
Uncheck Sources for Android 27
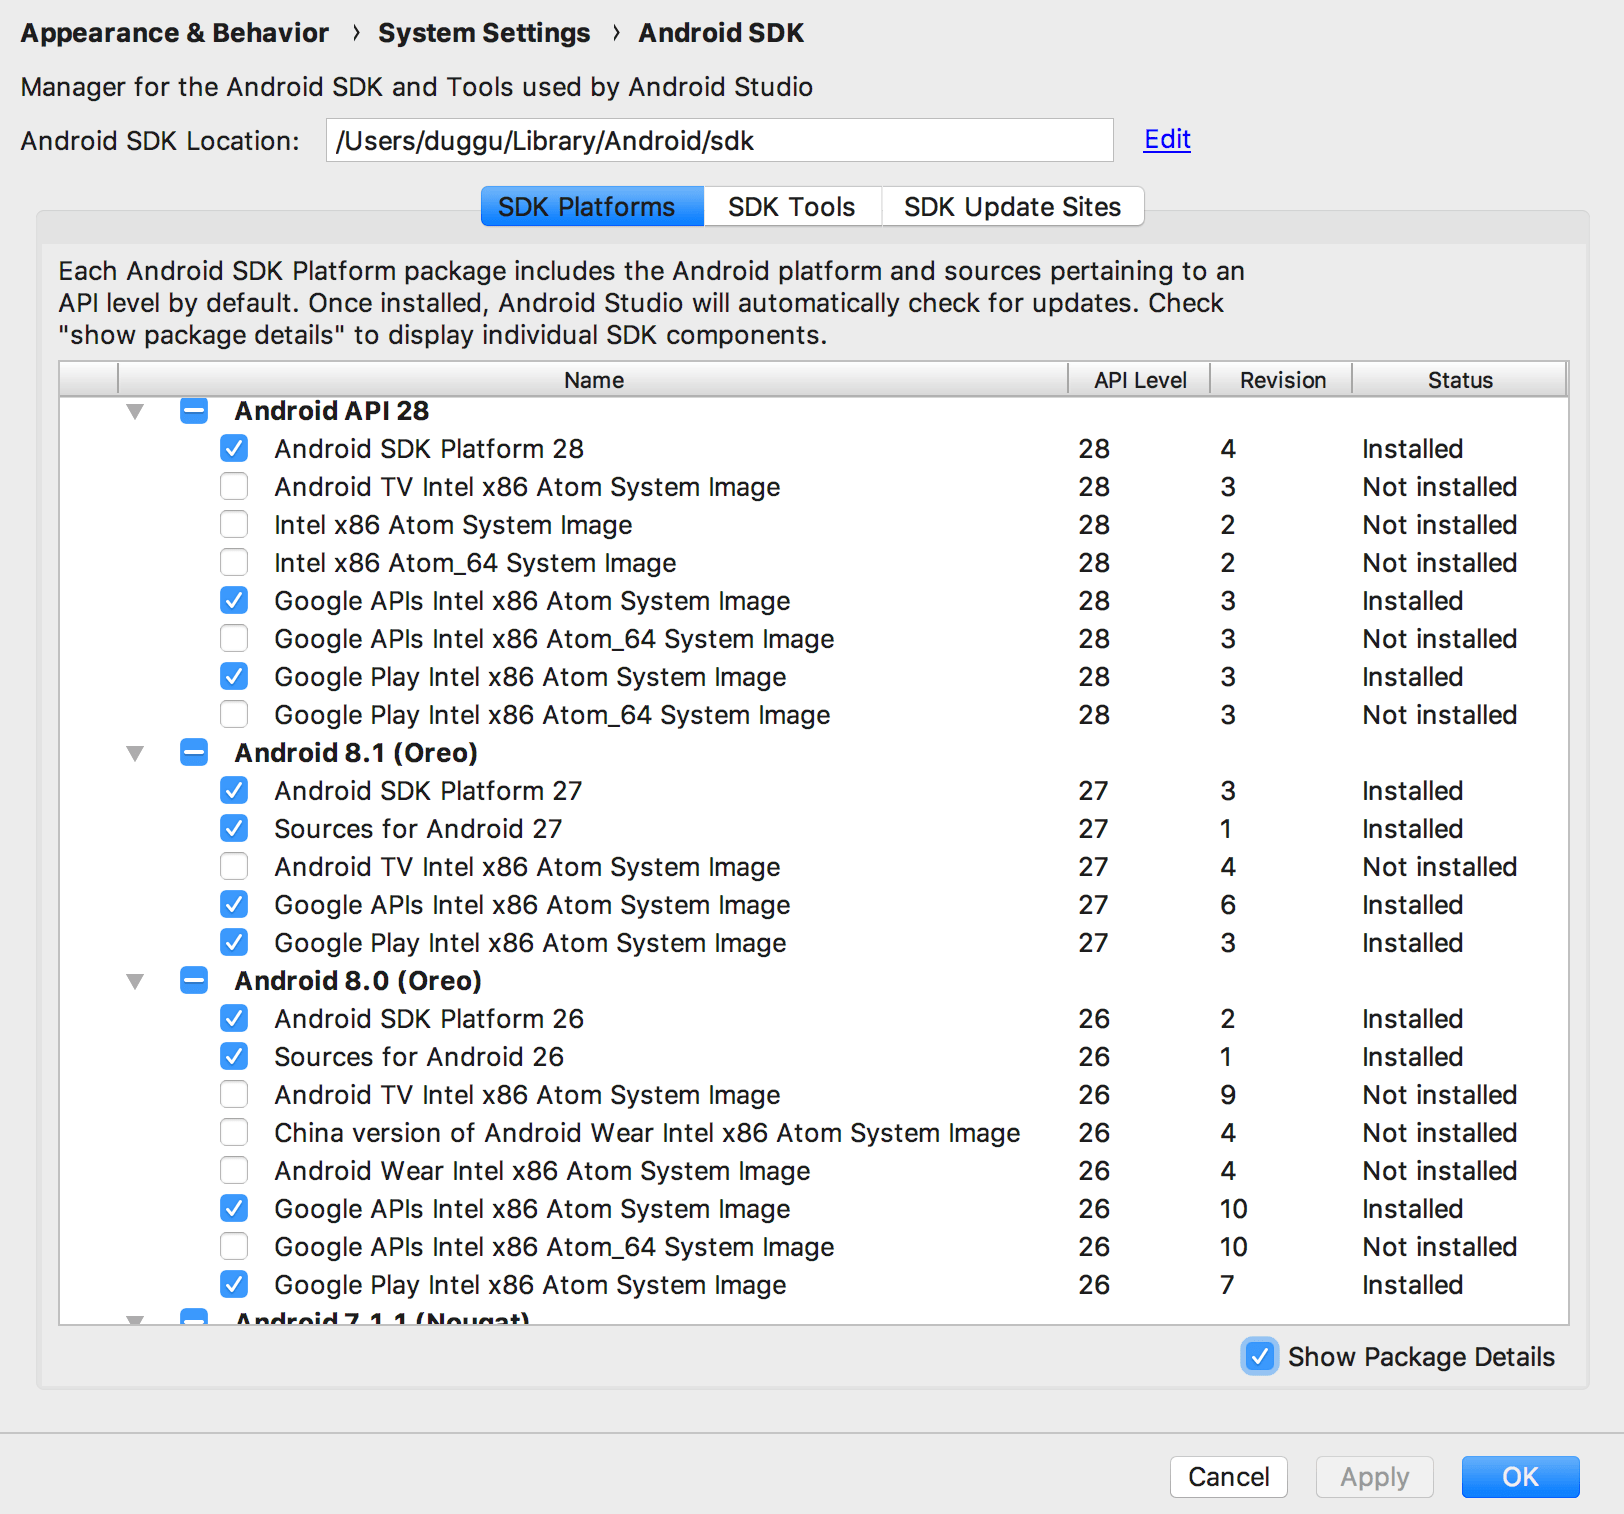234,829
